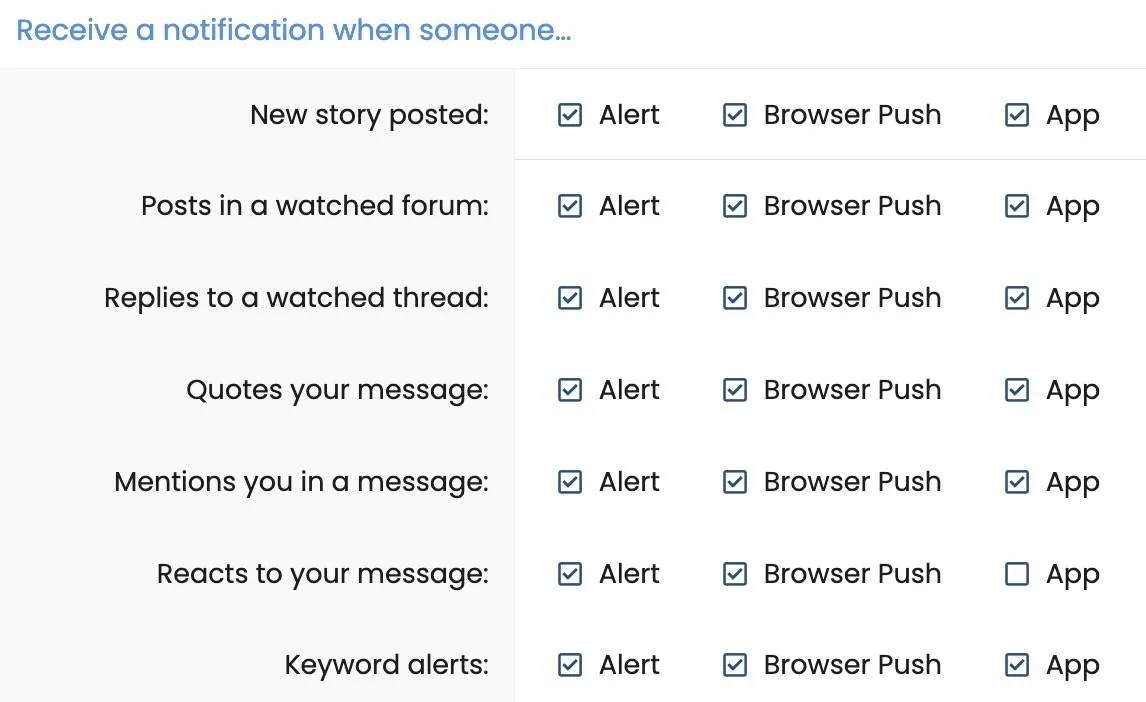Viewport: 1146px width, 702px height.
Task: Uncheck Alert for Mentions you in a message
Action: [569, 482]
